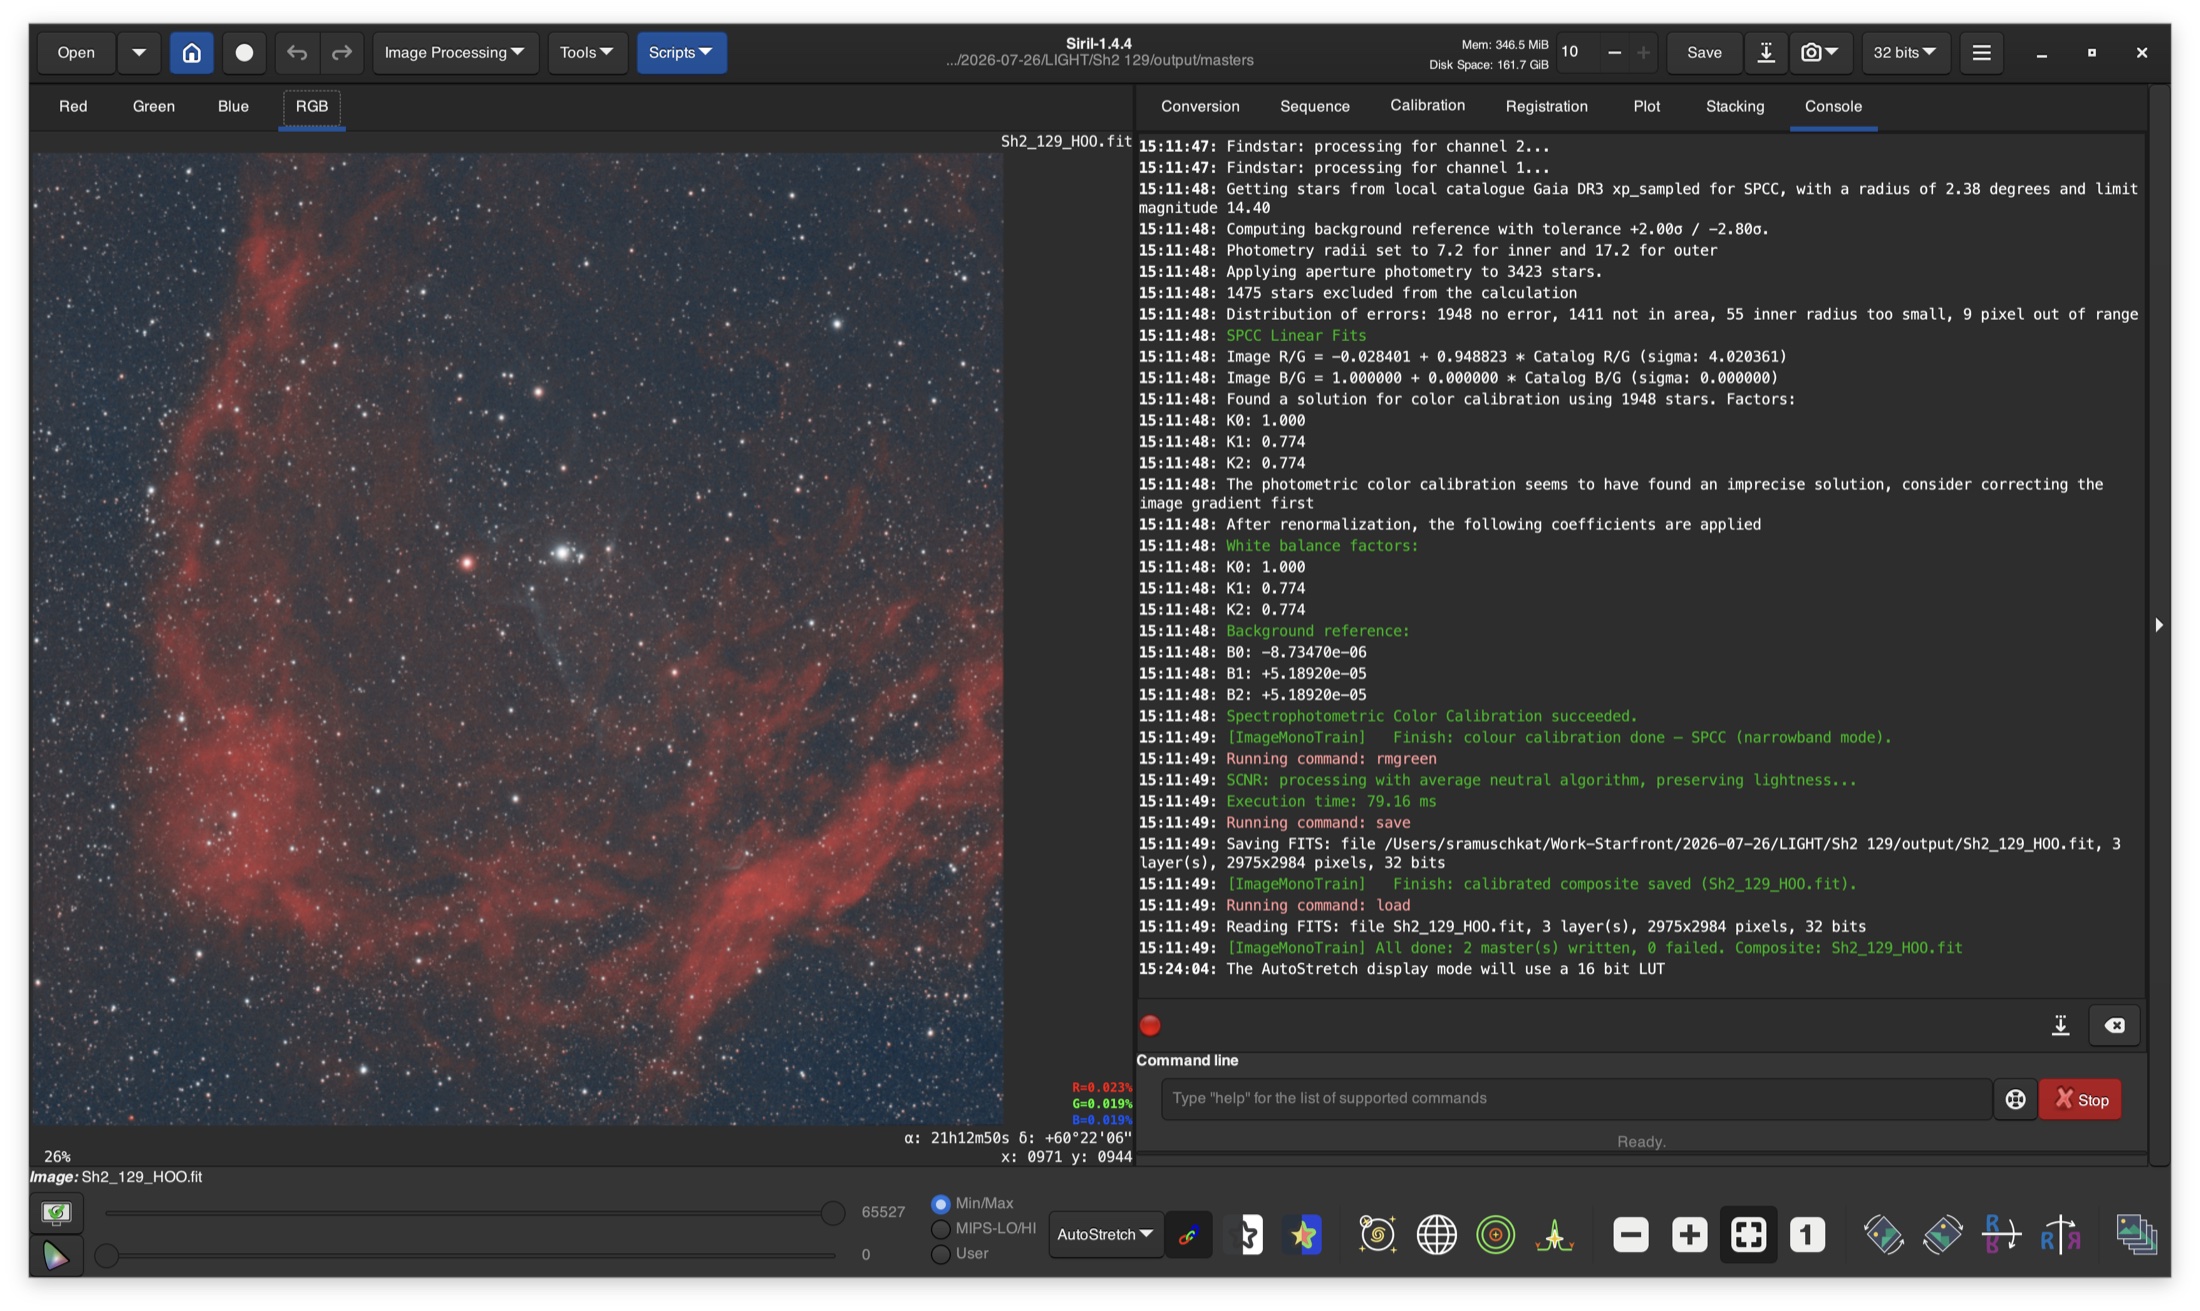Click the undo arrow icon
The width and height of the screenshot is (2200, 1311).
pyautogui.click(x=296, y=52)
